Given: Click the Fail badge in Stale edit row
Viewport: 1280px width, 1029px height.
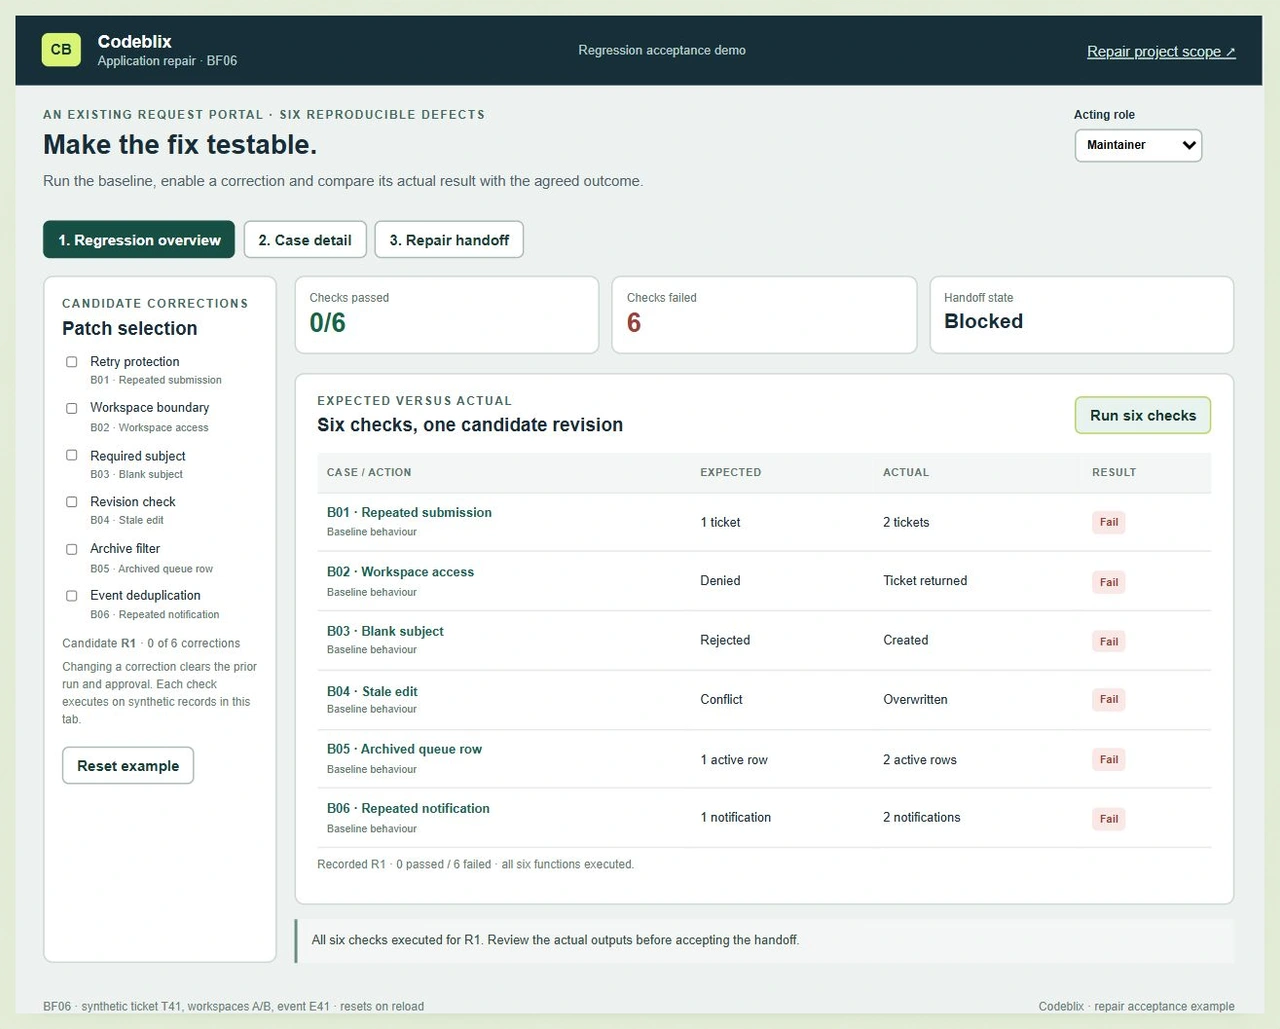Looking at the screenshot, I should point(1109,699).
